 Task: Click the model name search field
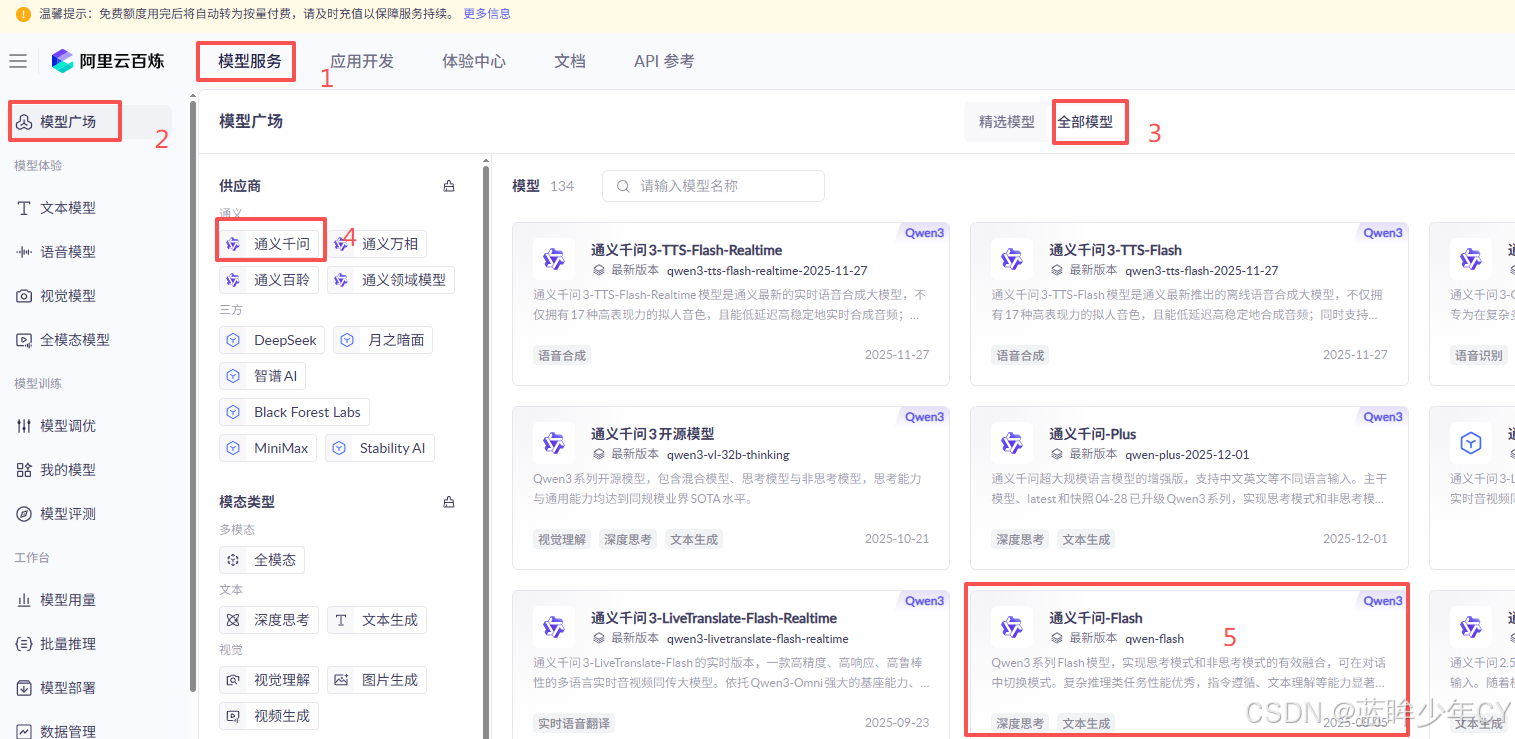[713, 186]
